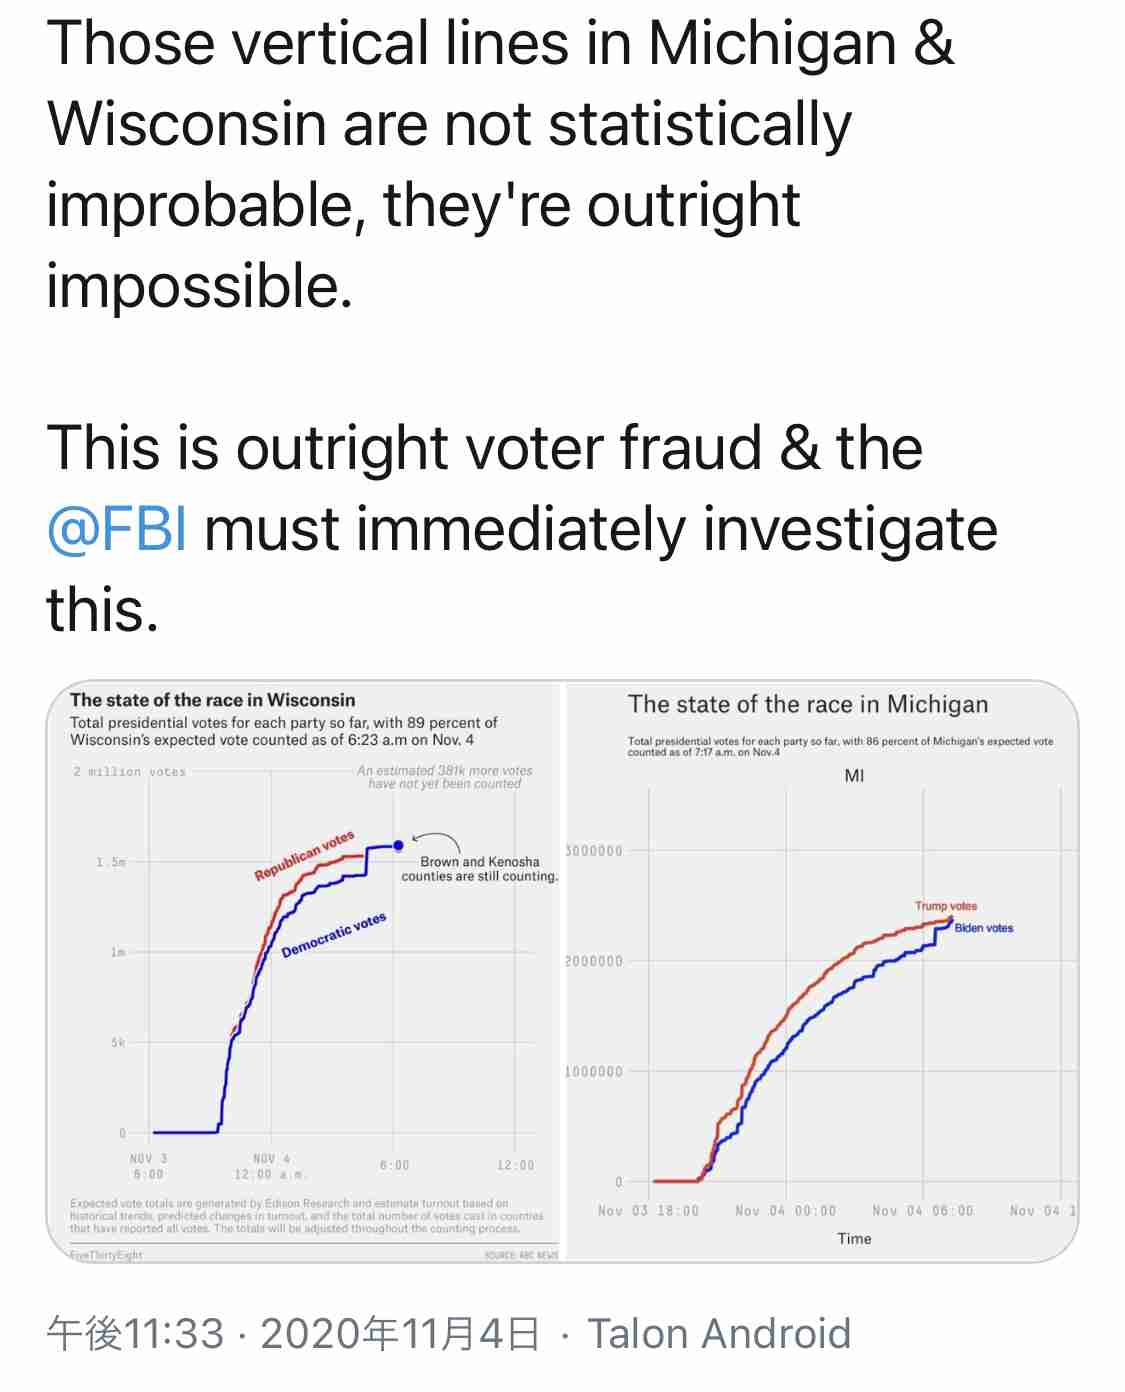This screenshot has width=1125, height=1392.
Task: Open the @FBI mention link
Action: point(116,529)
